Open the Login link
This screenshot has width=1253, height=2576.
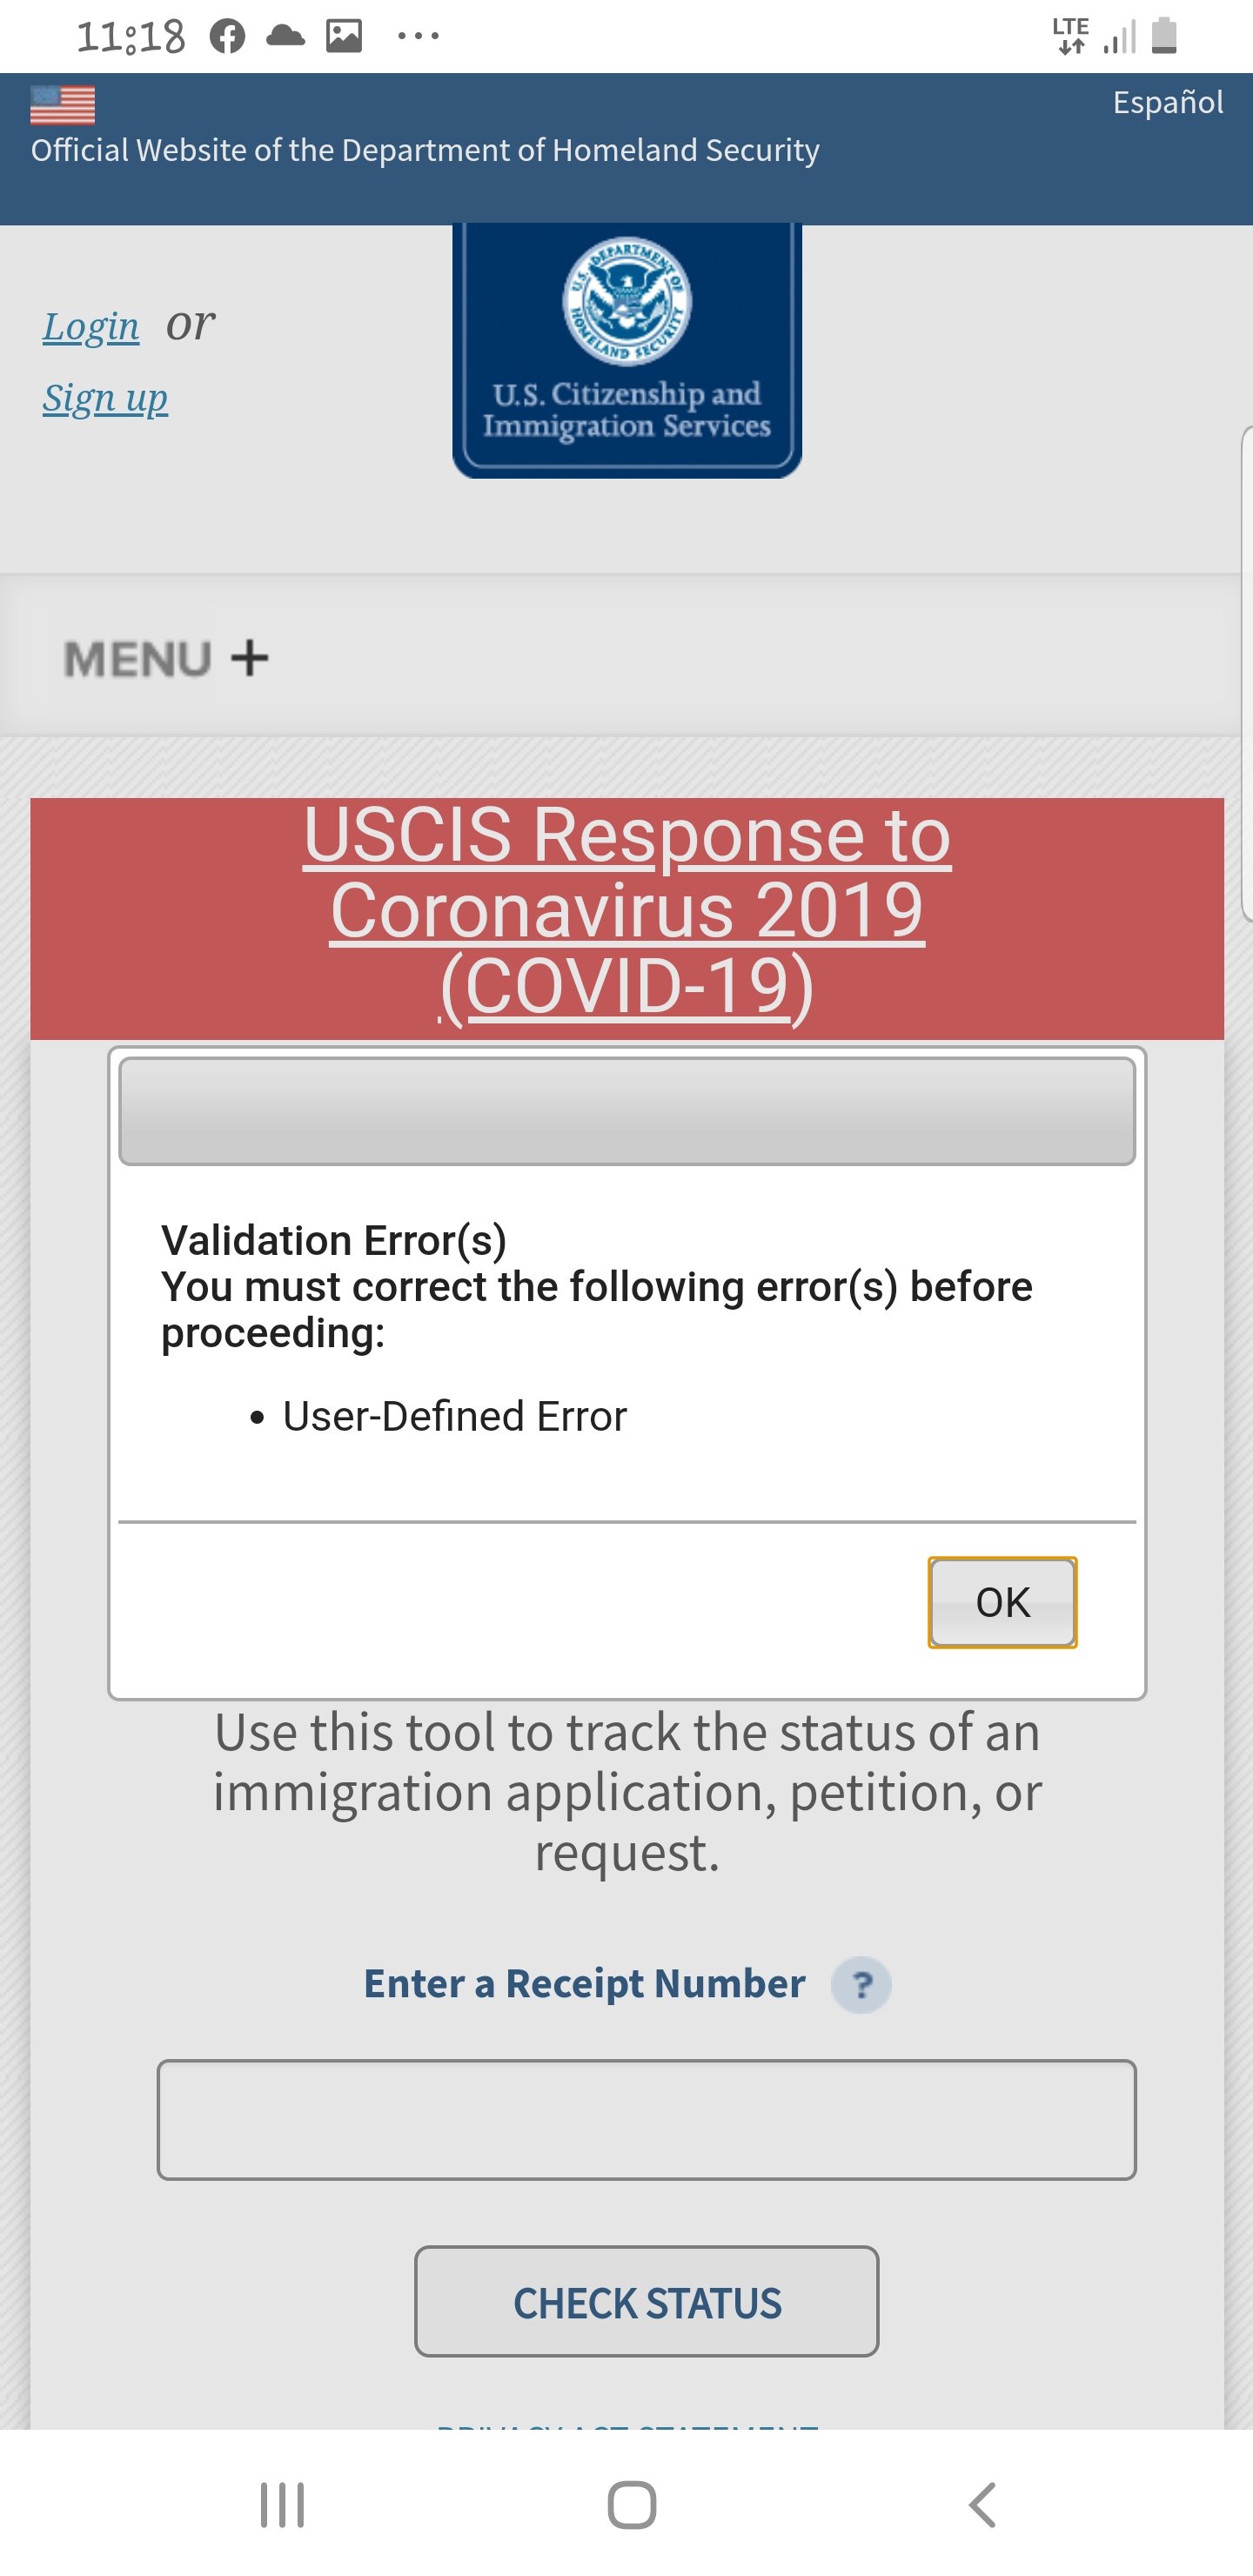click(91, 327)
